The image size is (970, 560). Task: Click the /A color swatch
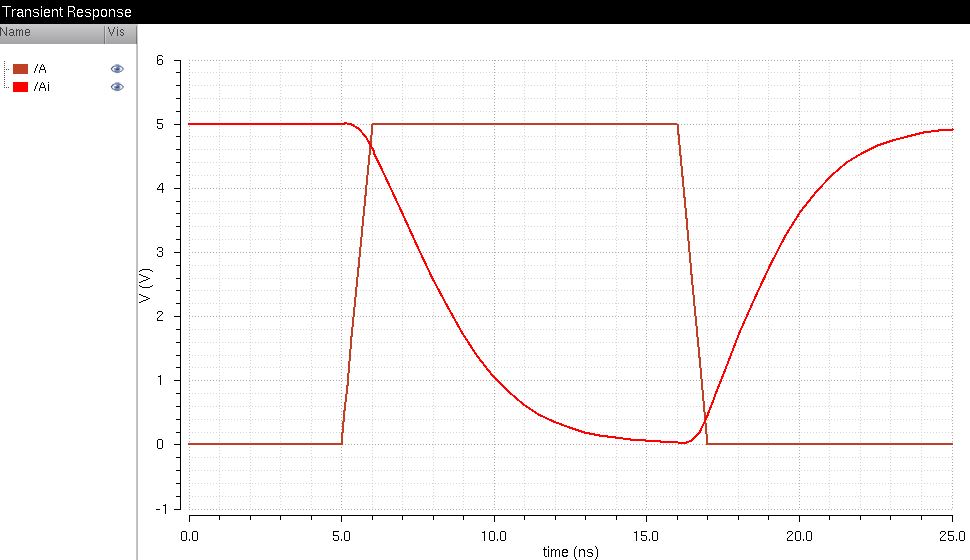click(20, 69)
